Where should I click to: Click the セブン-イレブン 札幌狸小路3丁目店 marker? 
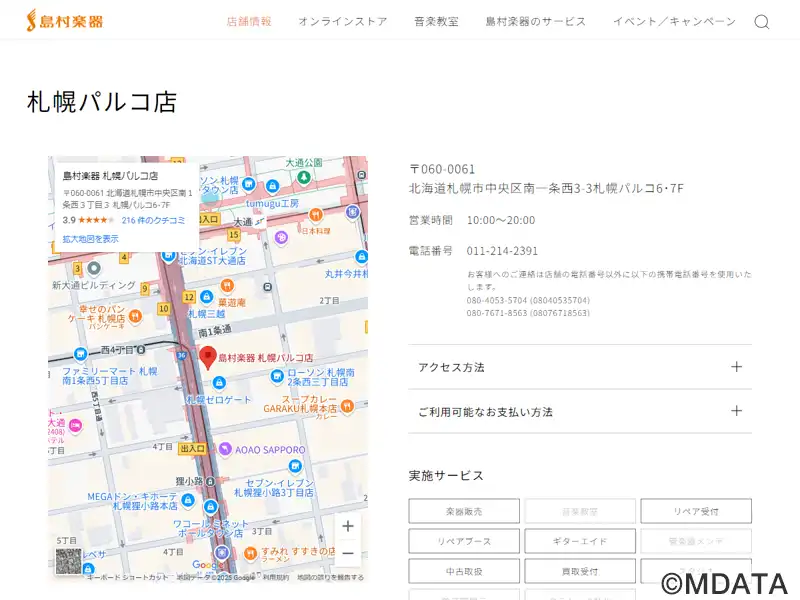pos(295,466)
